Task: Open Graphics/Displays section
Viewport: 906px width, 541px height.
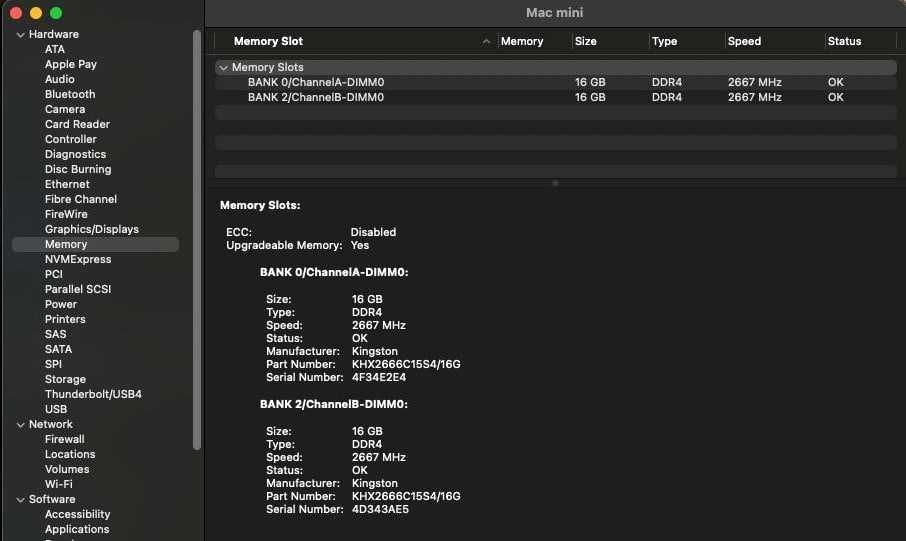Action: coord(91,229)
